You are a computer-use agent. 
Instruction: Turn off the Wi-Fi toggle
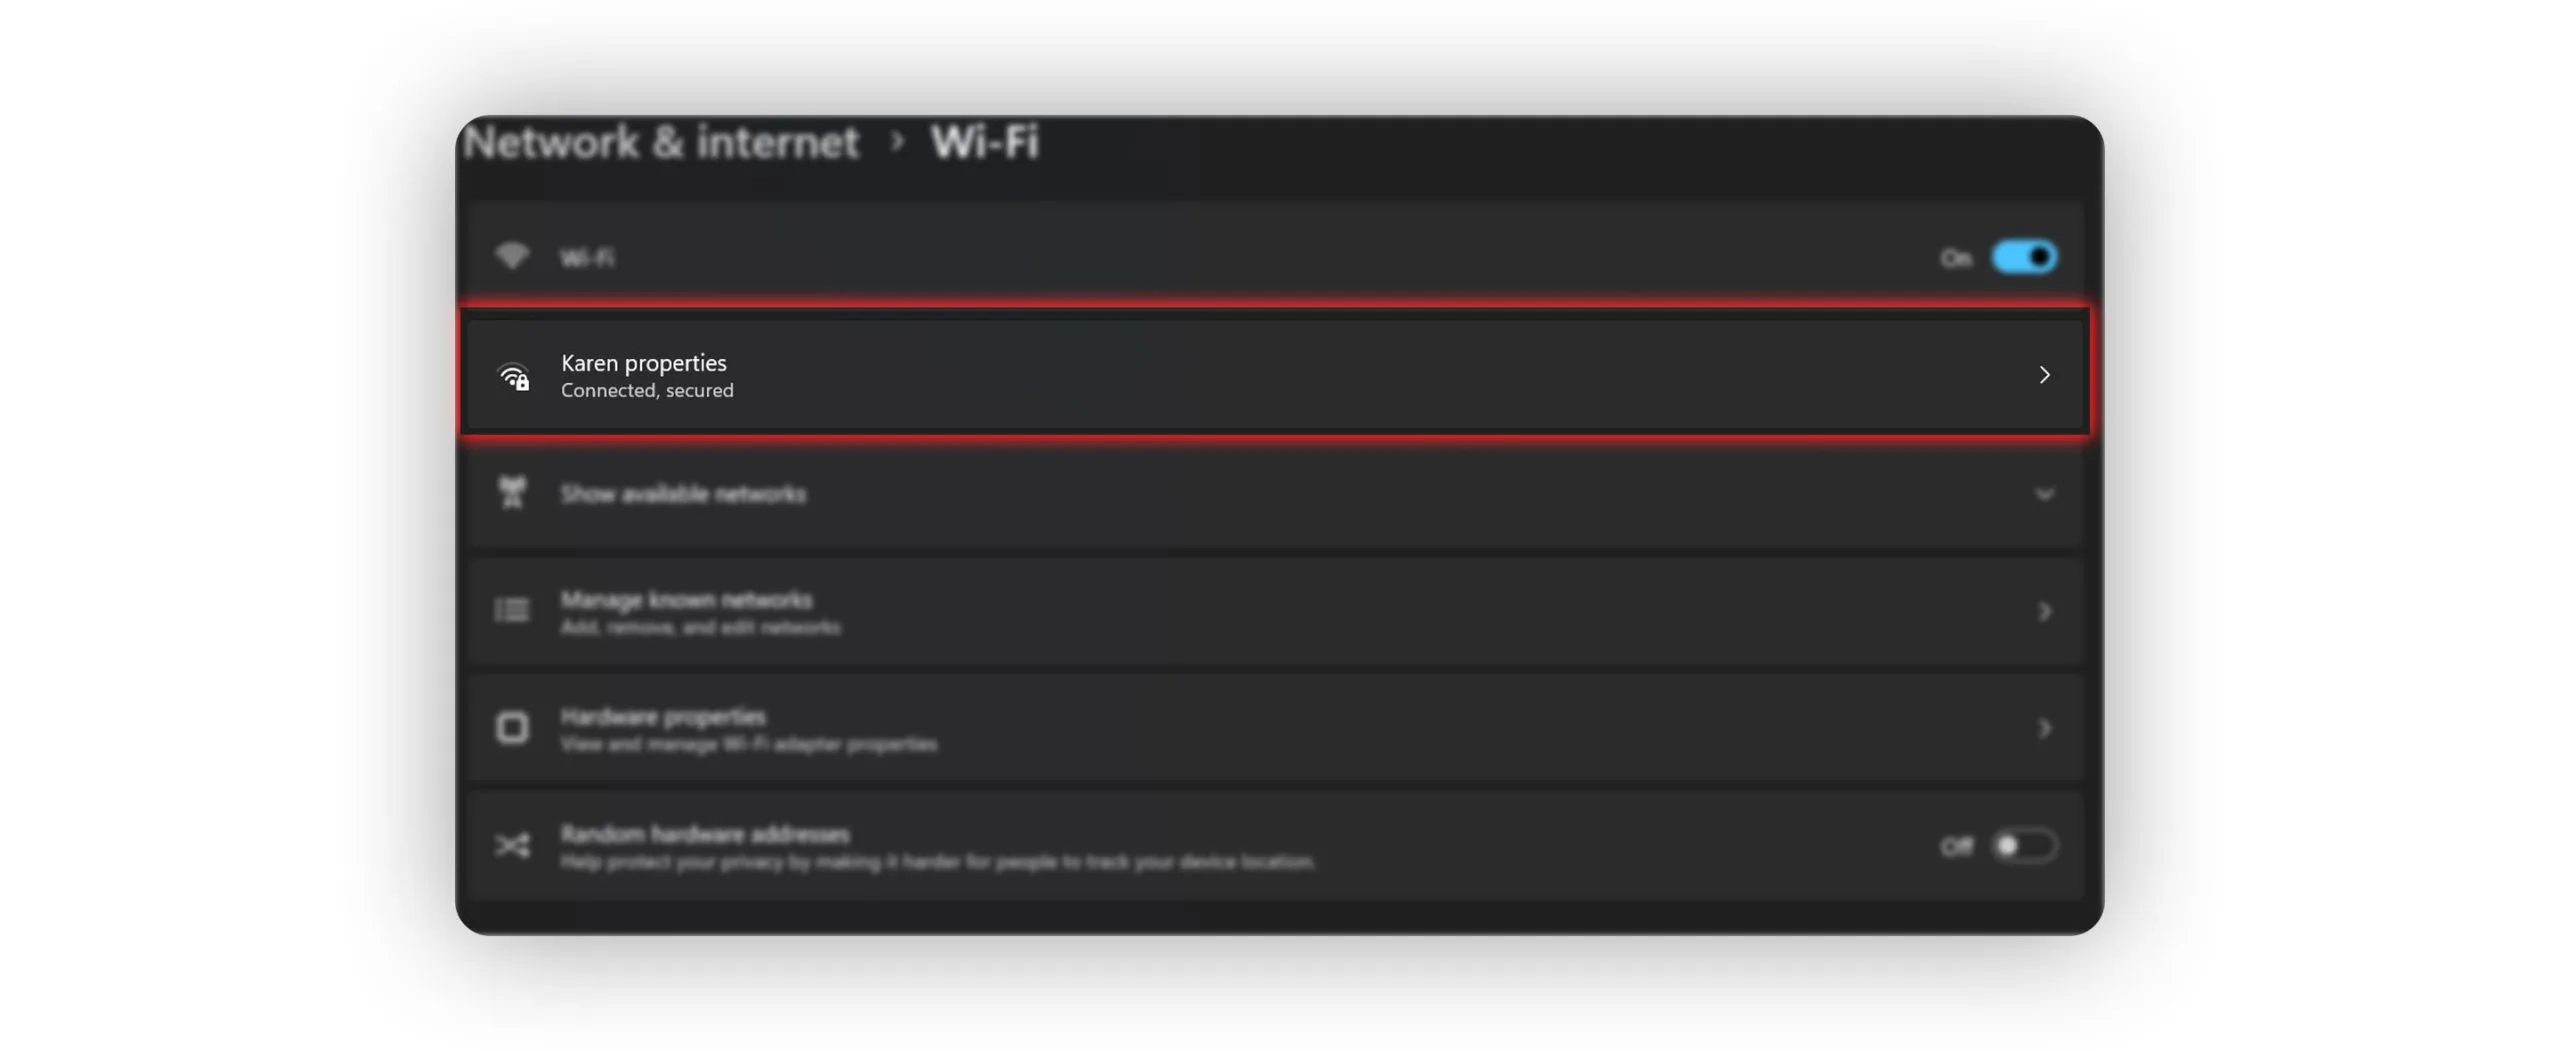click(x=2024, y=257)
